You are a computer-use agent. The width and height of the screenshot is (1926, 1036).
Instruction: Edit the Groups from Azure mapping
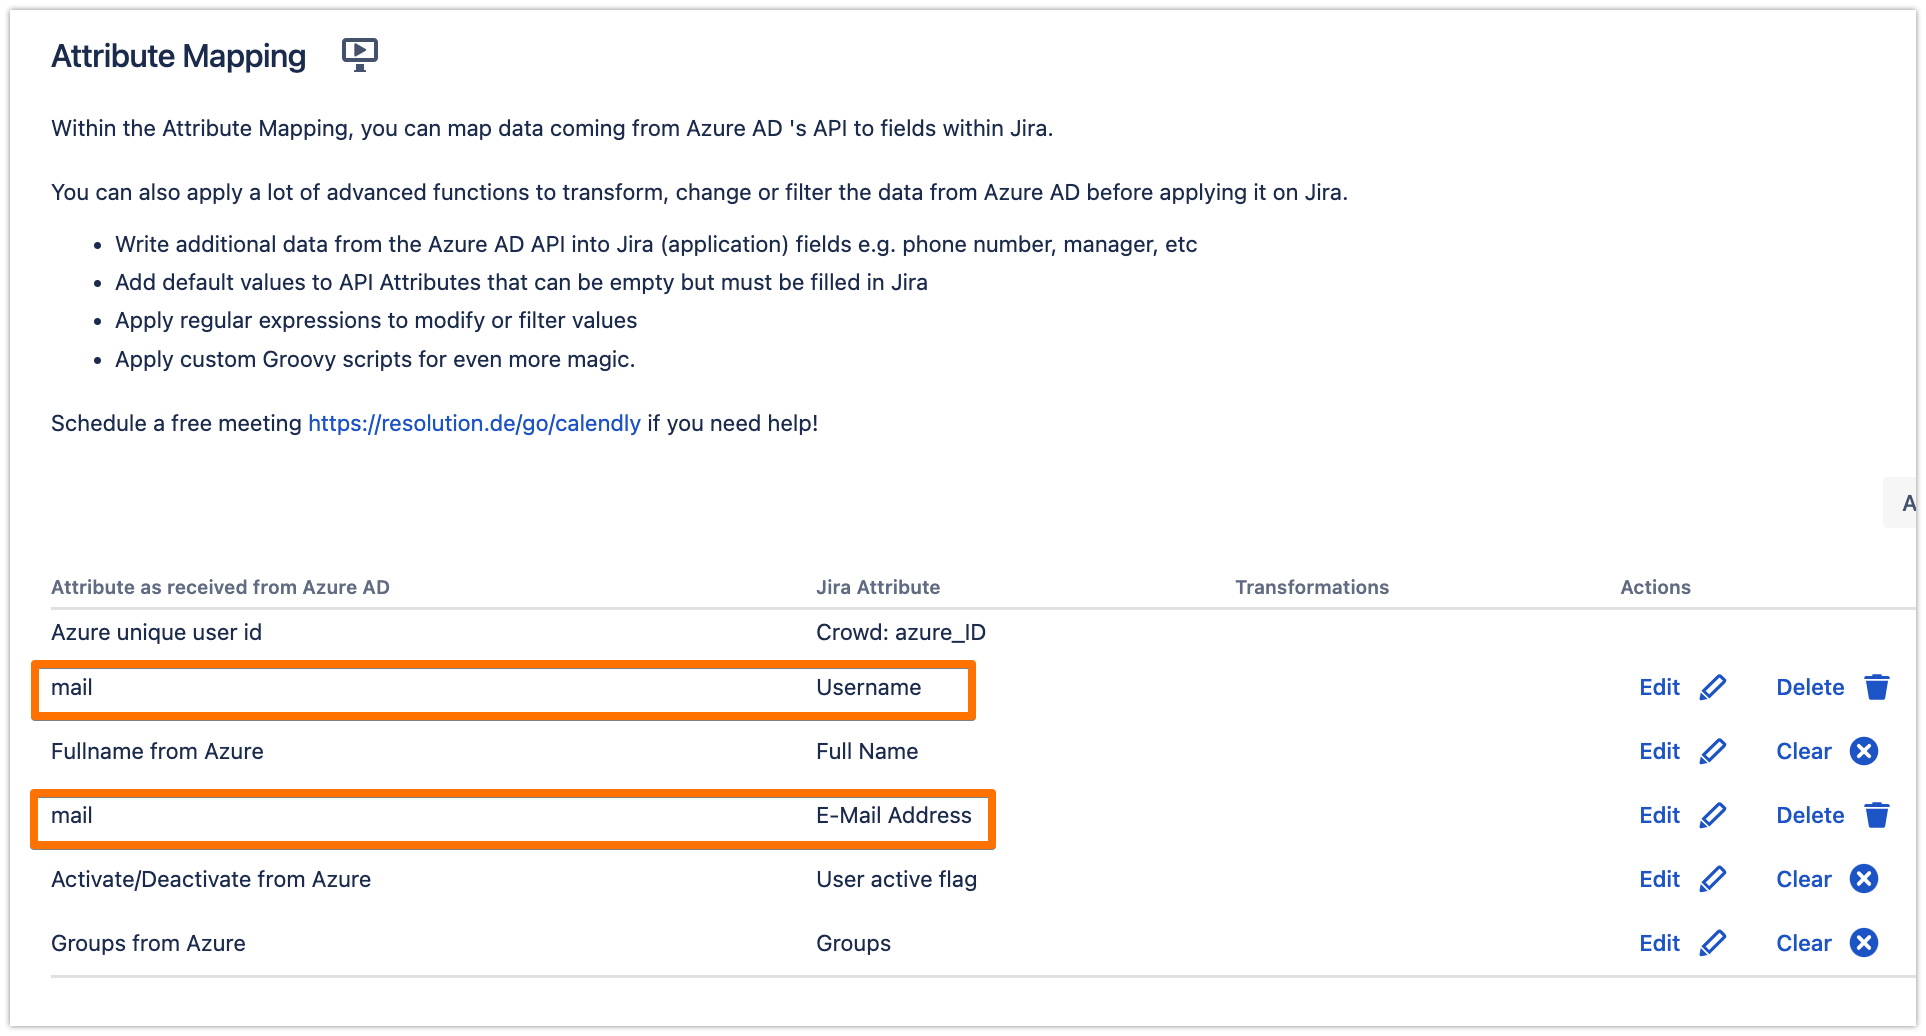coord(1660,943)
